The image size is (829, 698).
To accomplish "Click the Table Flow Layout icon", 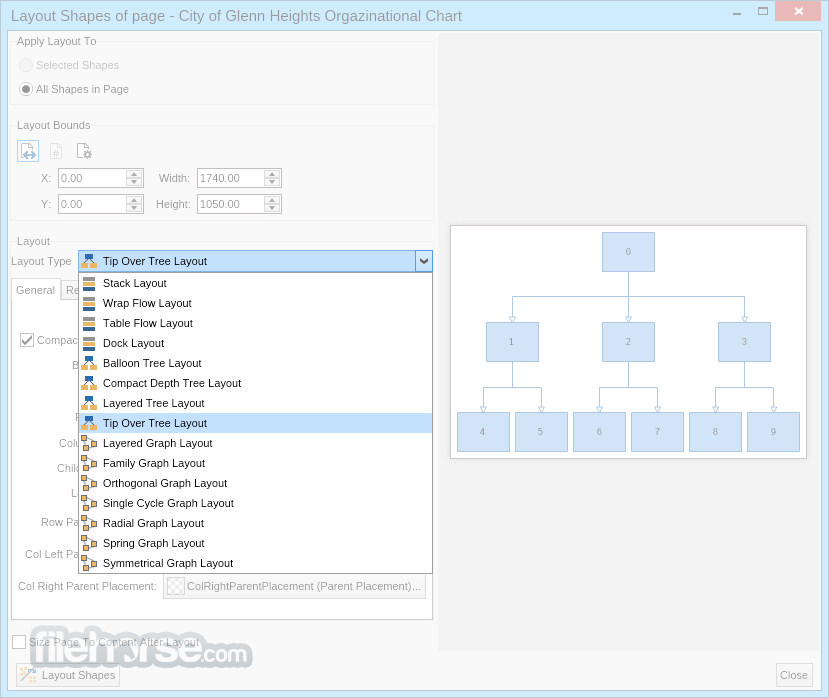I will click(x=89, y=324).
